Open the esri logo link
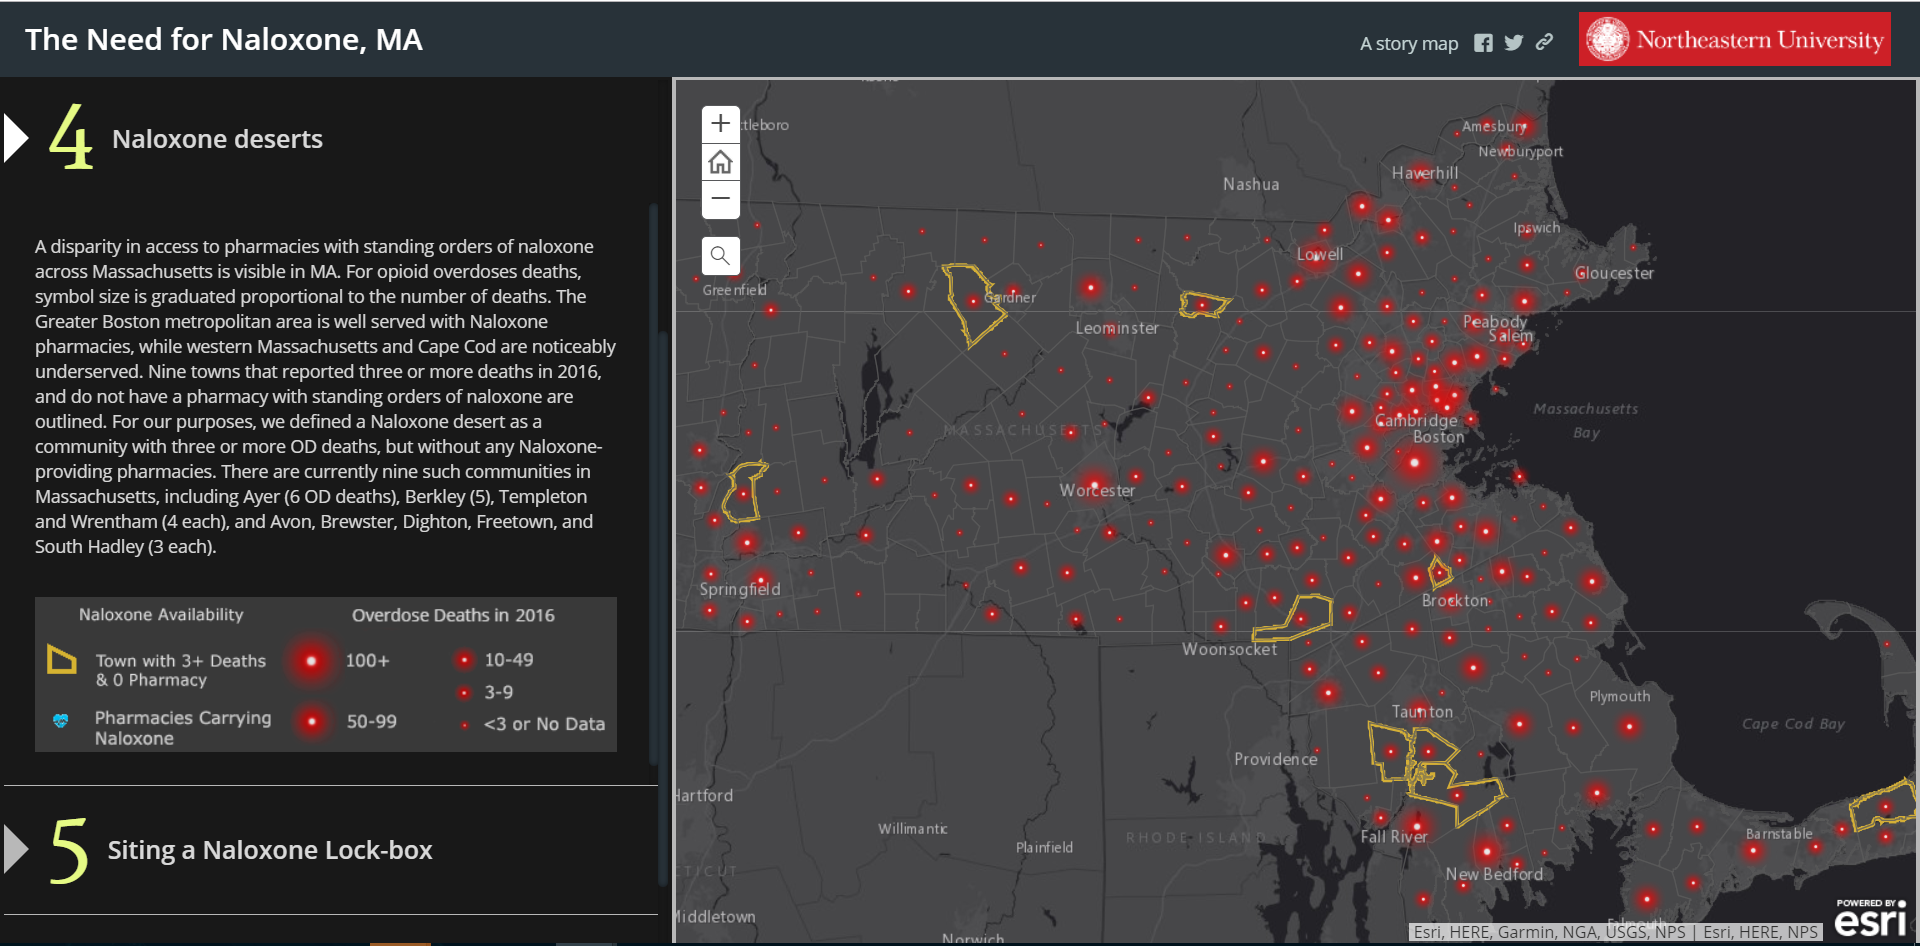The width and height of the screenshot is (1920, 946). (1869, 918)
